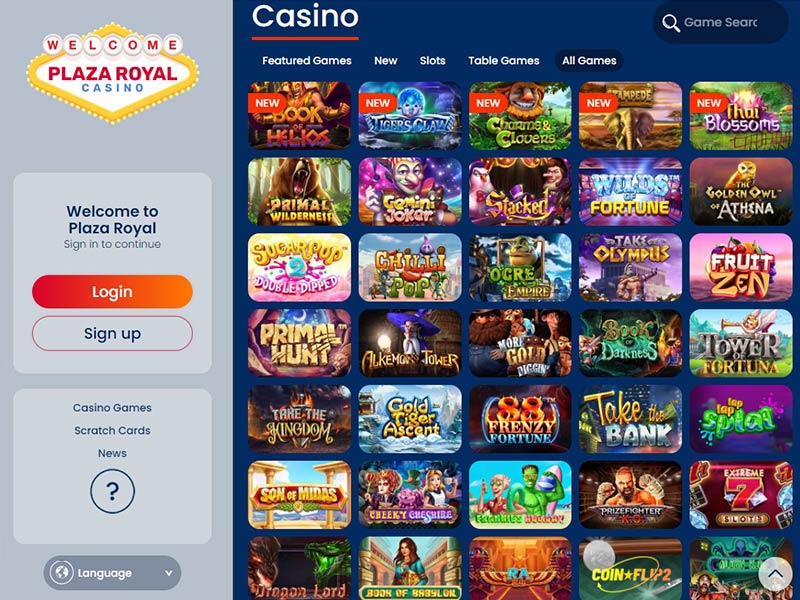Open the Book of Helios game tile

[x=299, y=116]
